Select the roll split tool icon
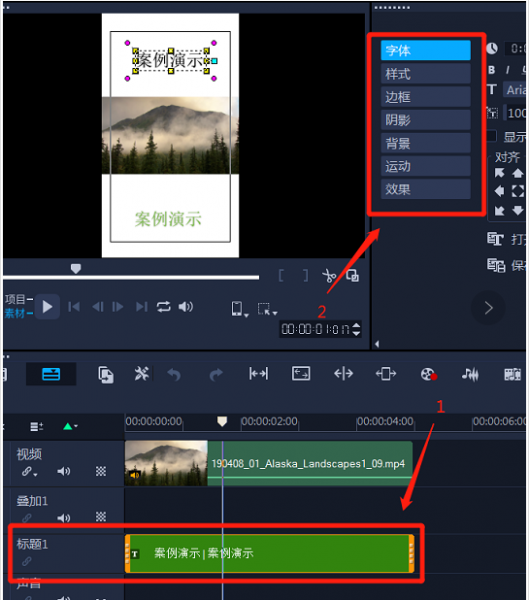Screen dimensions: 529x600 pos(343,373)
